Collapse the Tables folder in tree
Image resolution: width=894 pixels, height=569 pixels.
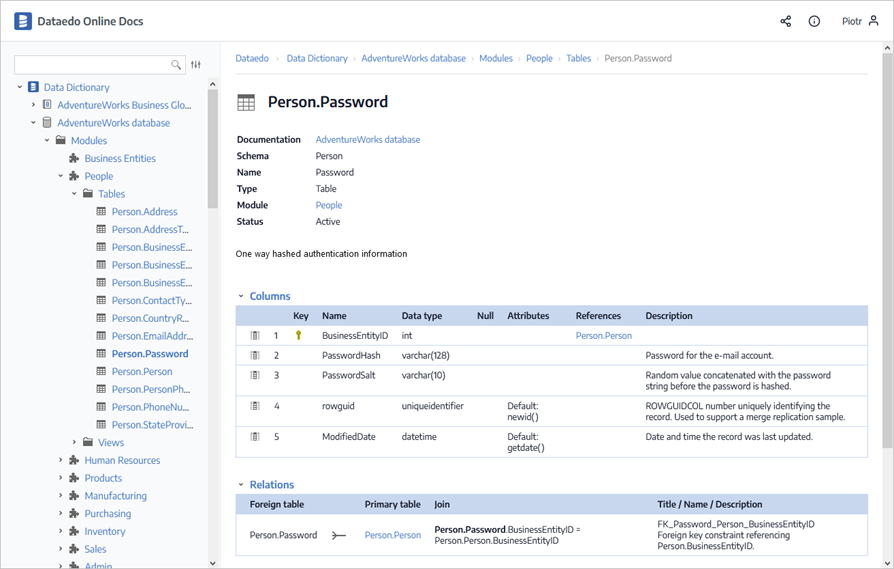[74, 194]
